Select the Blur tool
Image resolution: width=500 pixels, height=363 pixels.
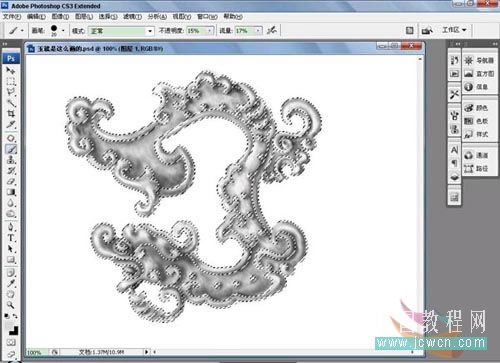(11, 203)
